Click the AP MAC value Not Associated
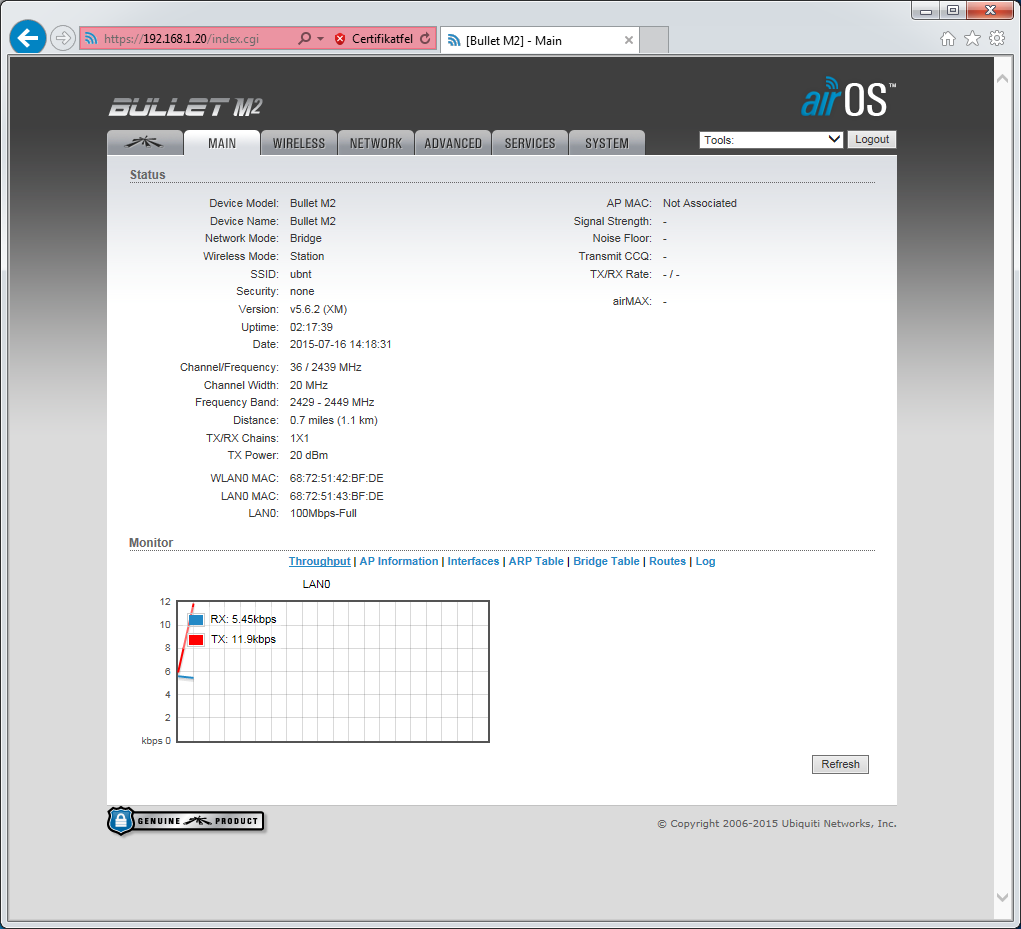 (700, 203)
